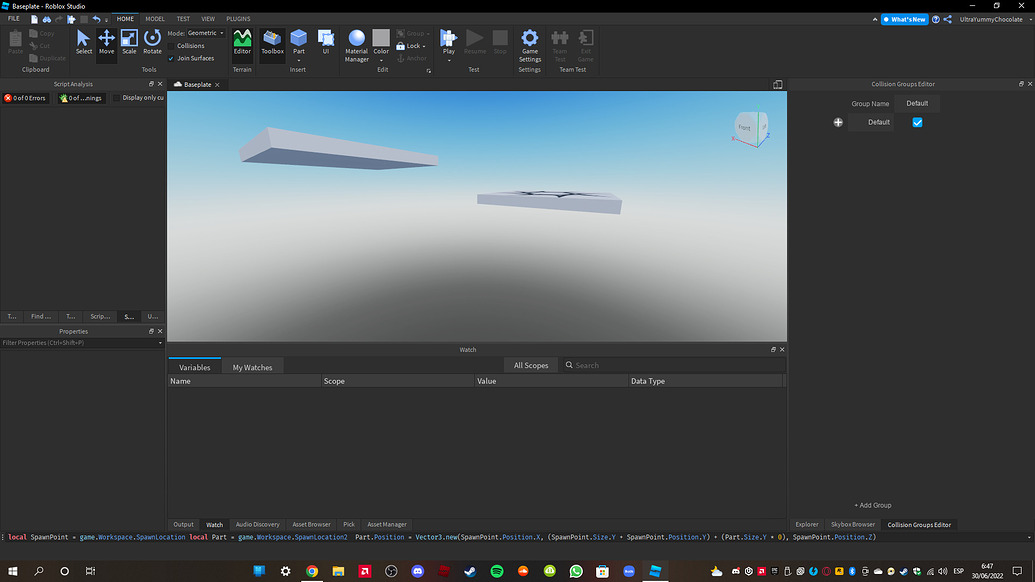Open the All Scopes filter dropdown
Screen dimensions: 1035x582
(x=531, y=365)
